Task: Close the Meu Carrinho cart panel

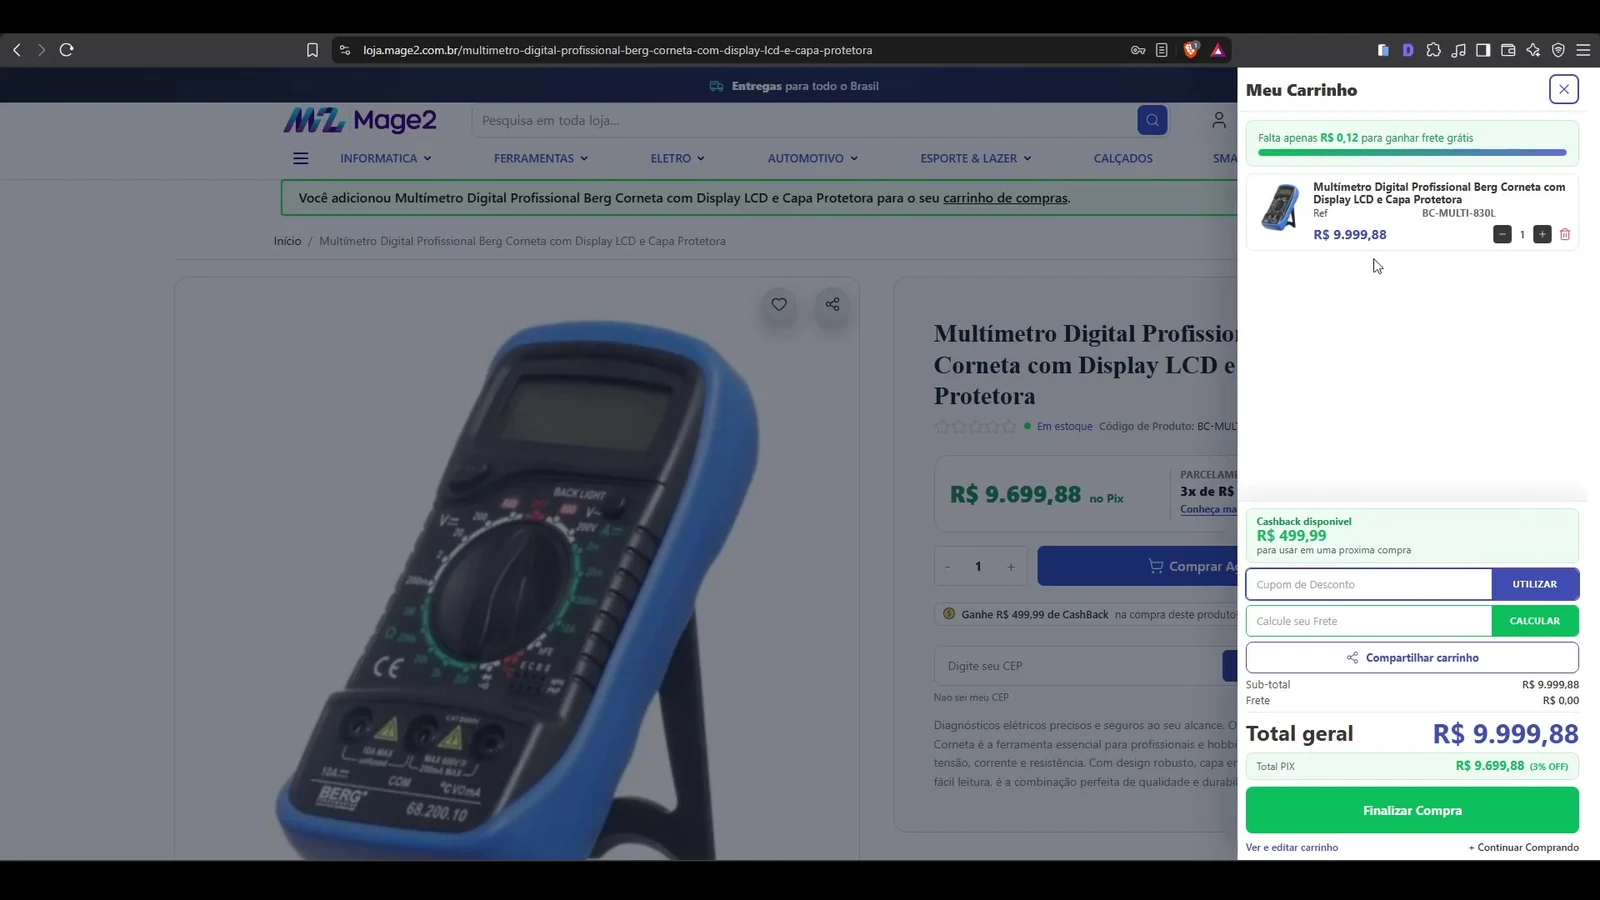Action: (1564, 89)
